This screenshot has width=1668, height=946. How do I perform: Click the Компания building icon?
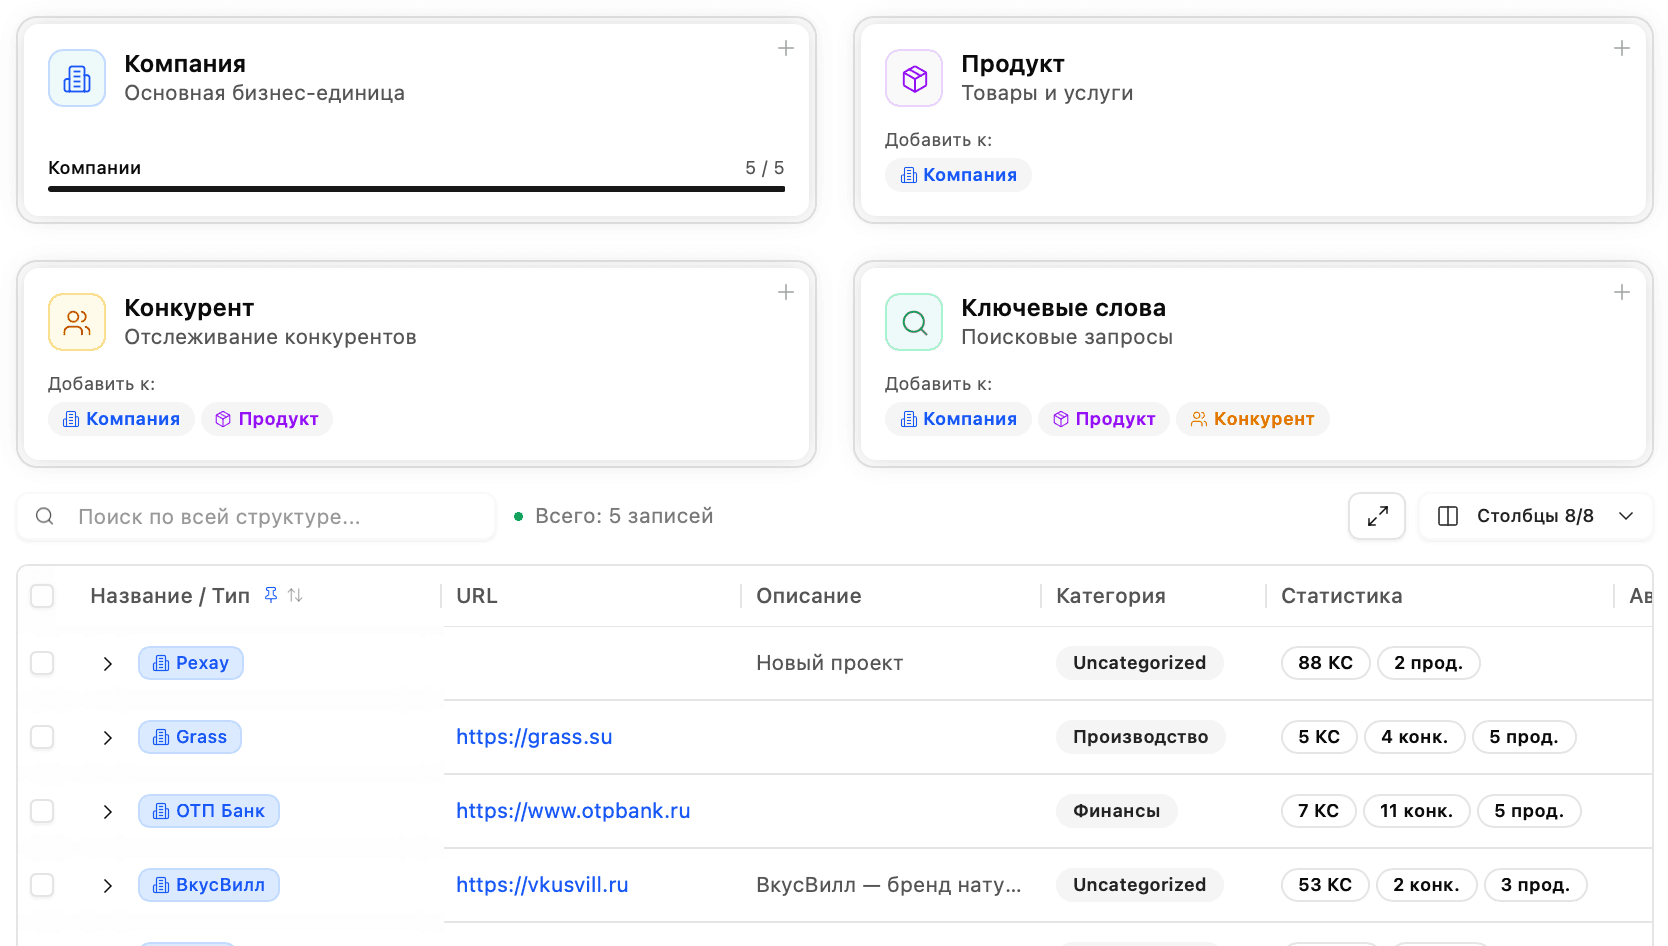(77, 77)
